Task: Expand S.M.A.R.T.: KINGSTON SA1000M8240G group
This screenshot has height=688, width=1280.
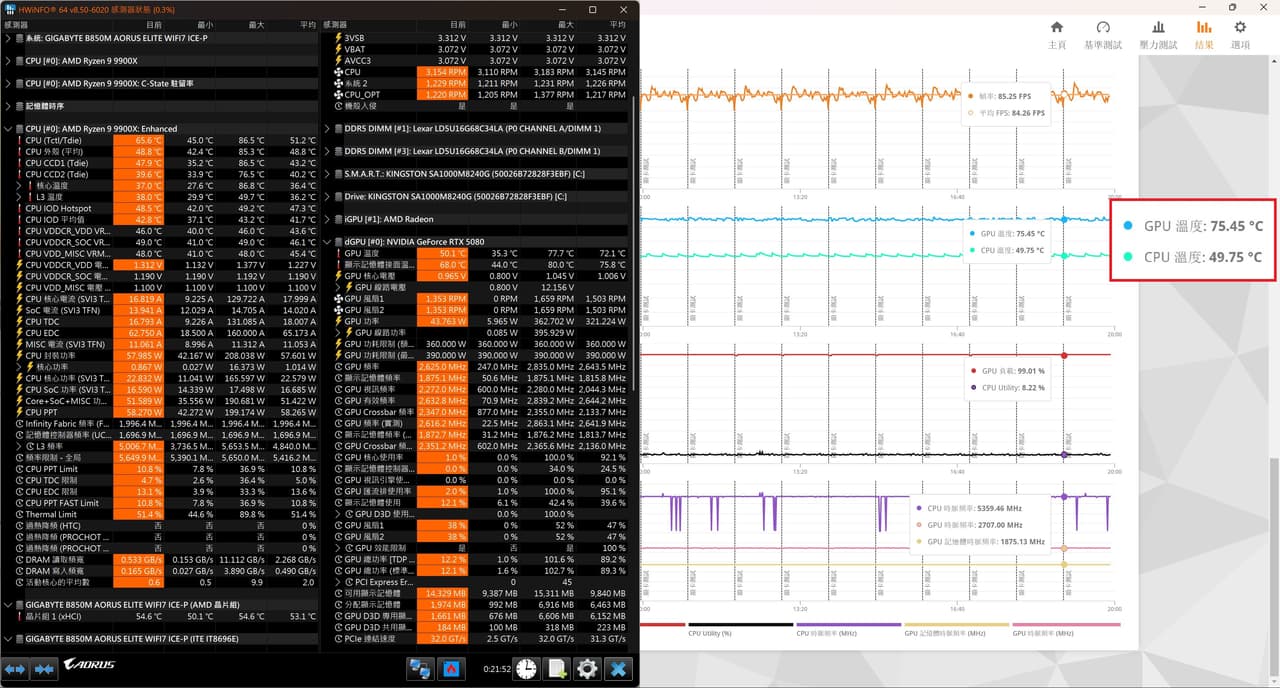Action: point(326,174)
